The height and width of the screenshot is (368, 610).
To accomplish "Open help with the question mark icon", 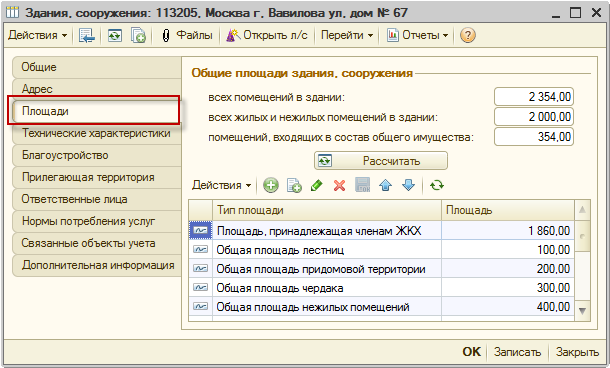I will 468,35.
